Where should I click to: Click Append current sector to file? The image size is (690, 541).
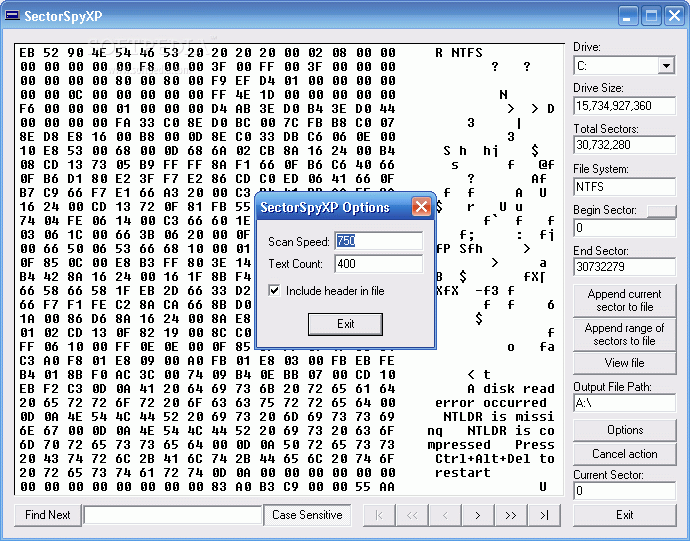(x=624, y=300)
